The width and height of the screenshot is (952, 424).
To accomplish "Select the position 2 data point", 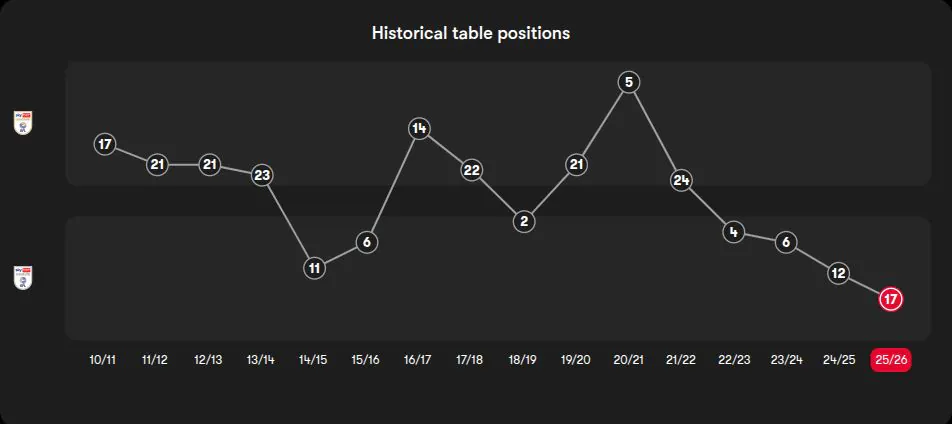I will coord(524,221).
